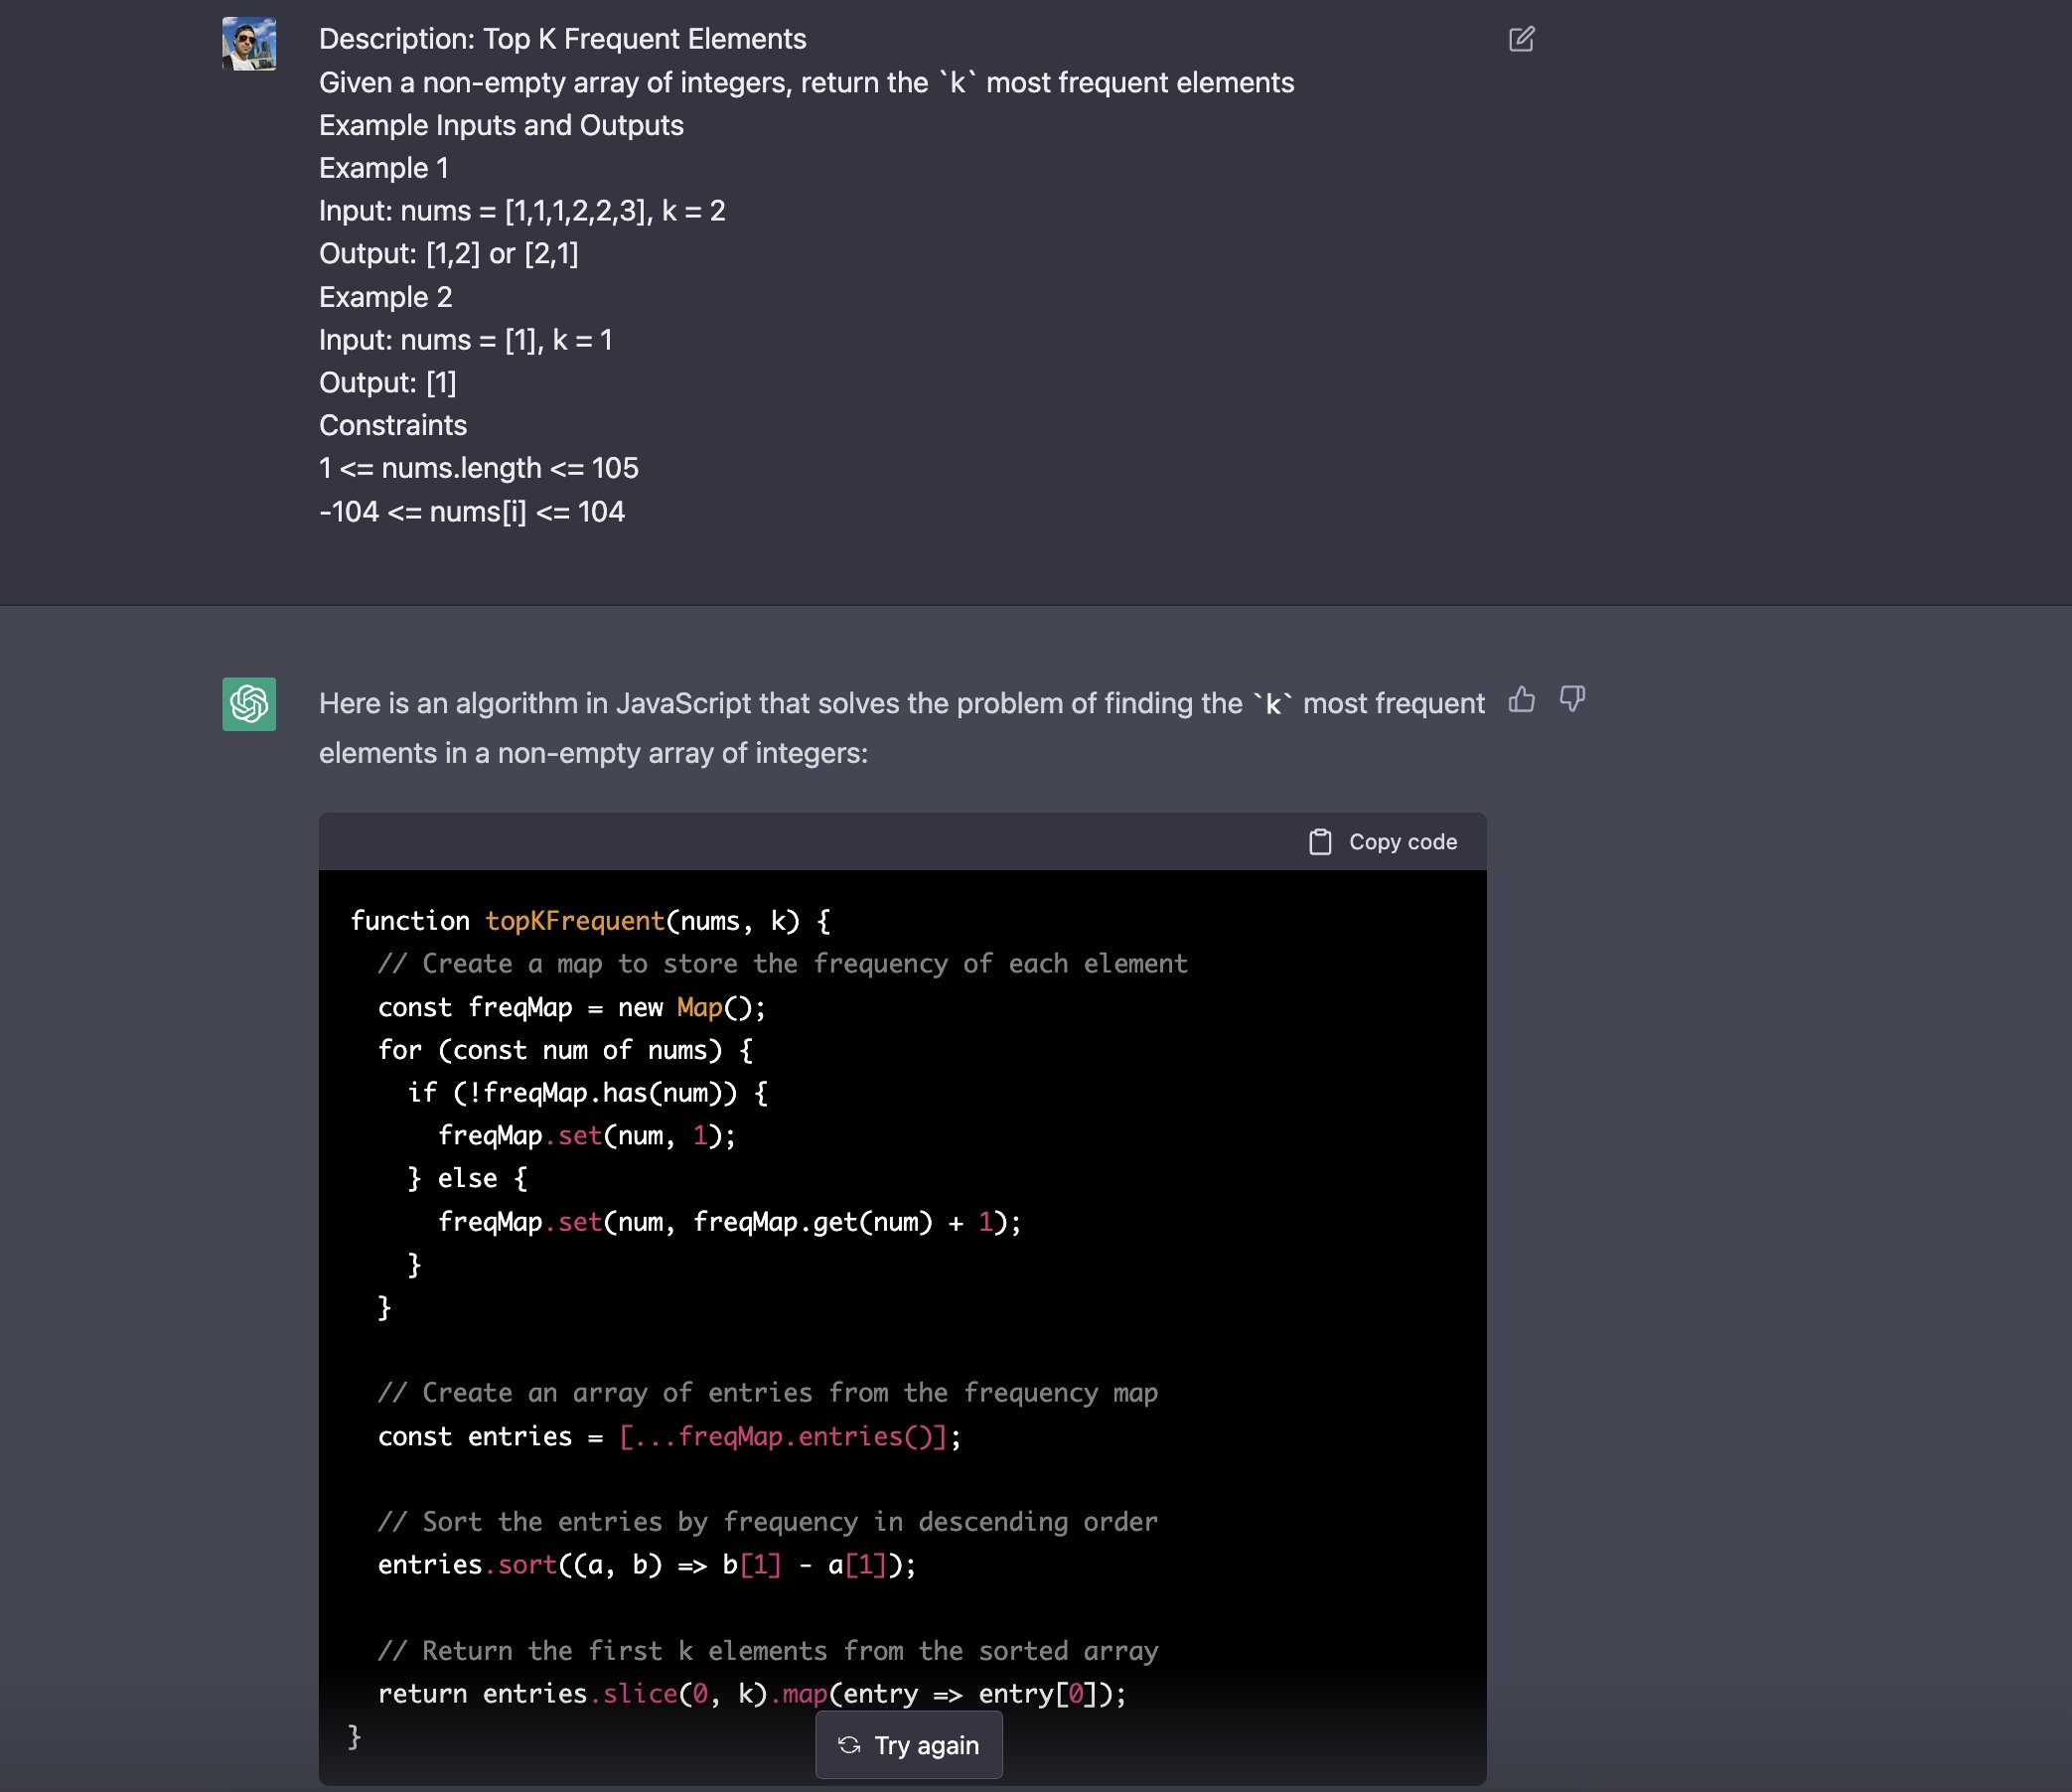Click 'Input: nums = [1], k = 1' line

pyautogui.click(x=466, y=340)
